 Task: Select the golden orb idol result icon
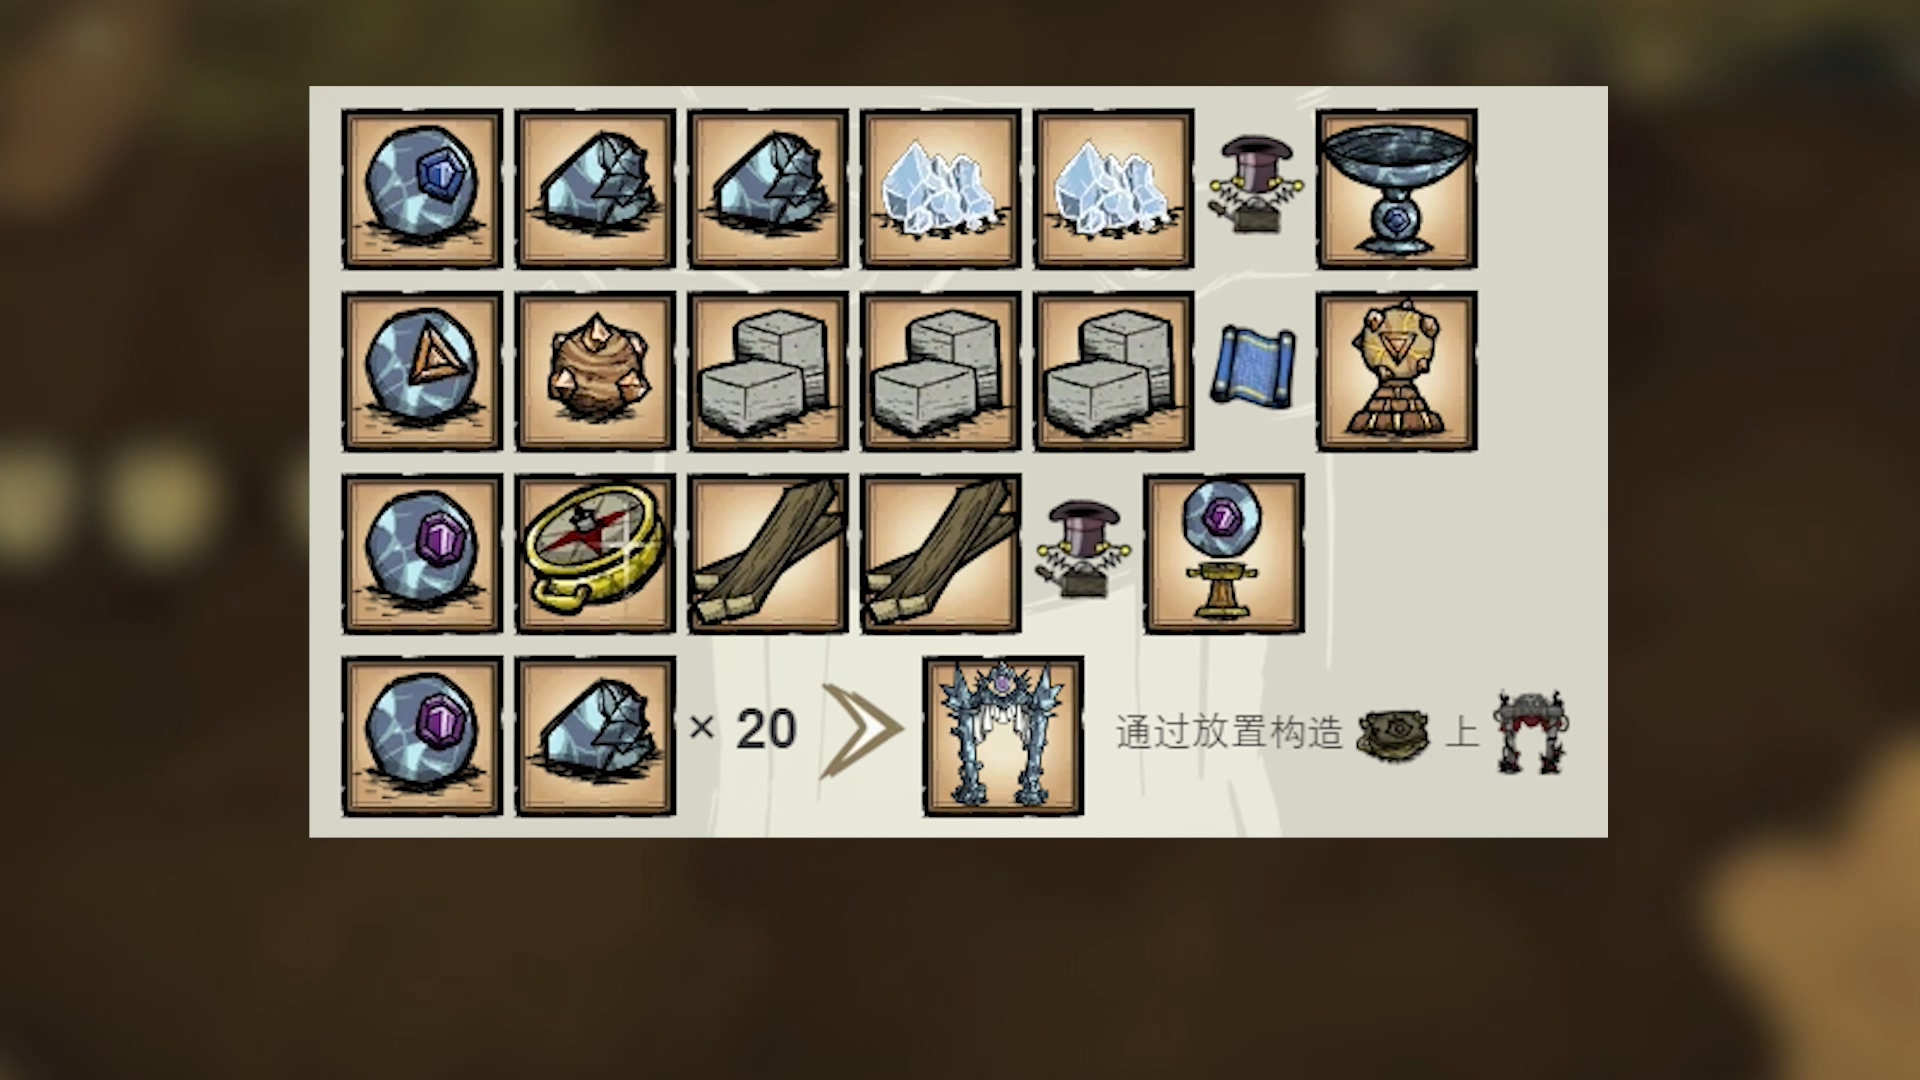[1397, 371]
